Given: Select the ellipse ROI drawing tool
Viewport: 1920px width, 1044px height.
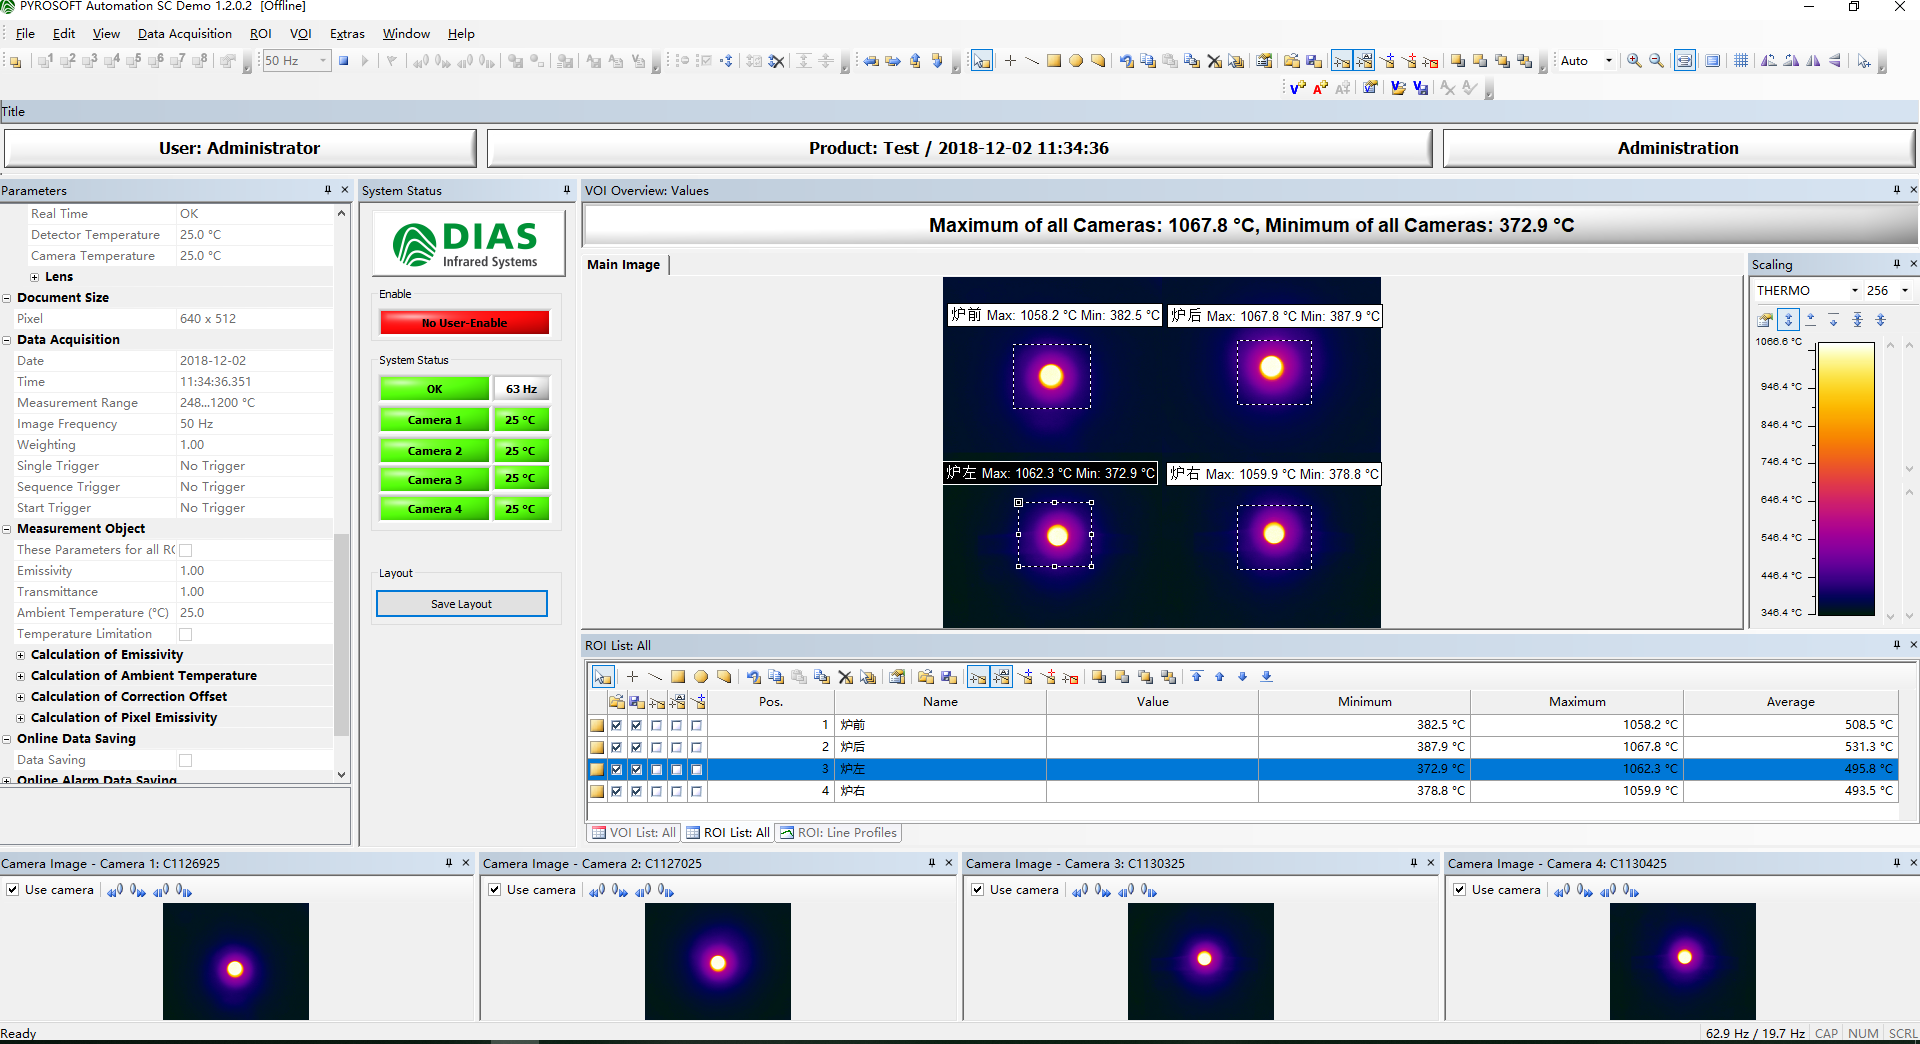Looking at the screenshot, I should coord(1076,61).
